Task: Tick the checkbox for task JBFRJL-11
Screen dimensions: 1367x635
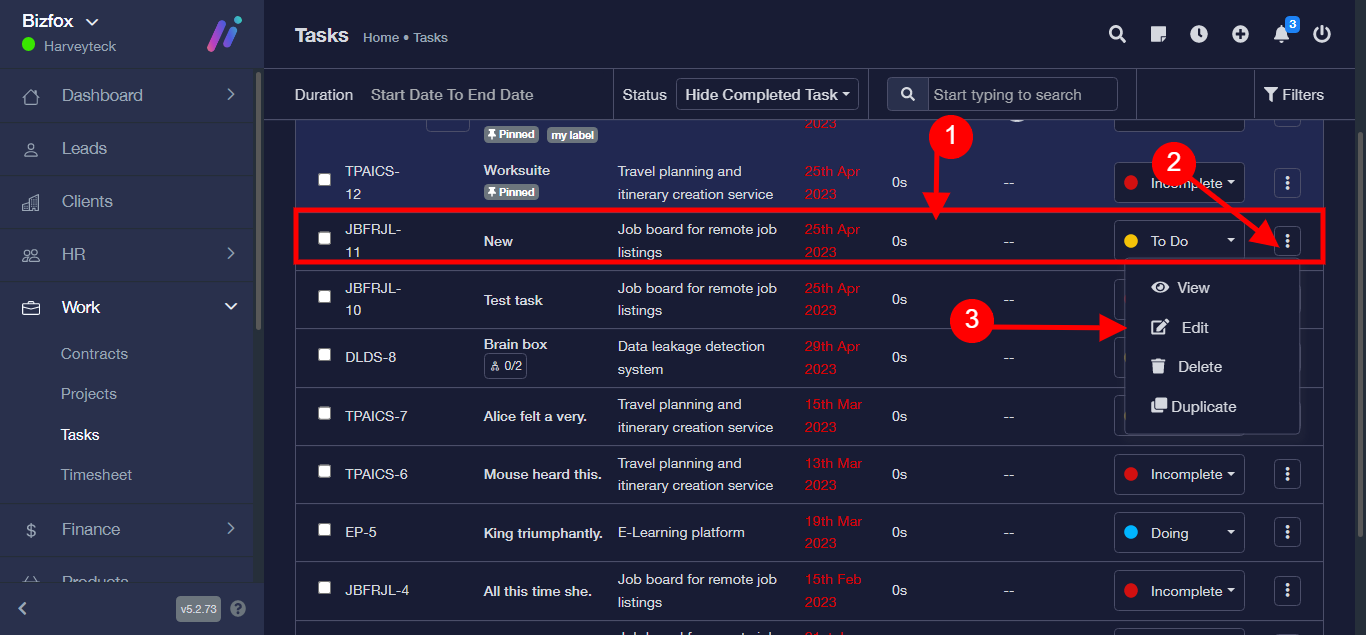Action: pyautogui.click(x=324, y=238)
